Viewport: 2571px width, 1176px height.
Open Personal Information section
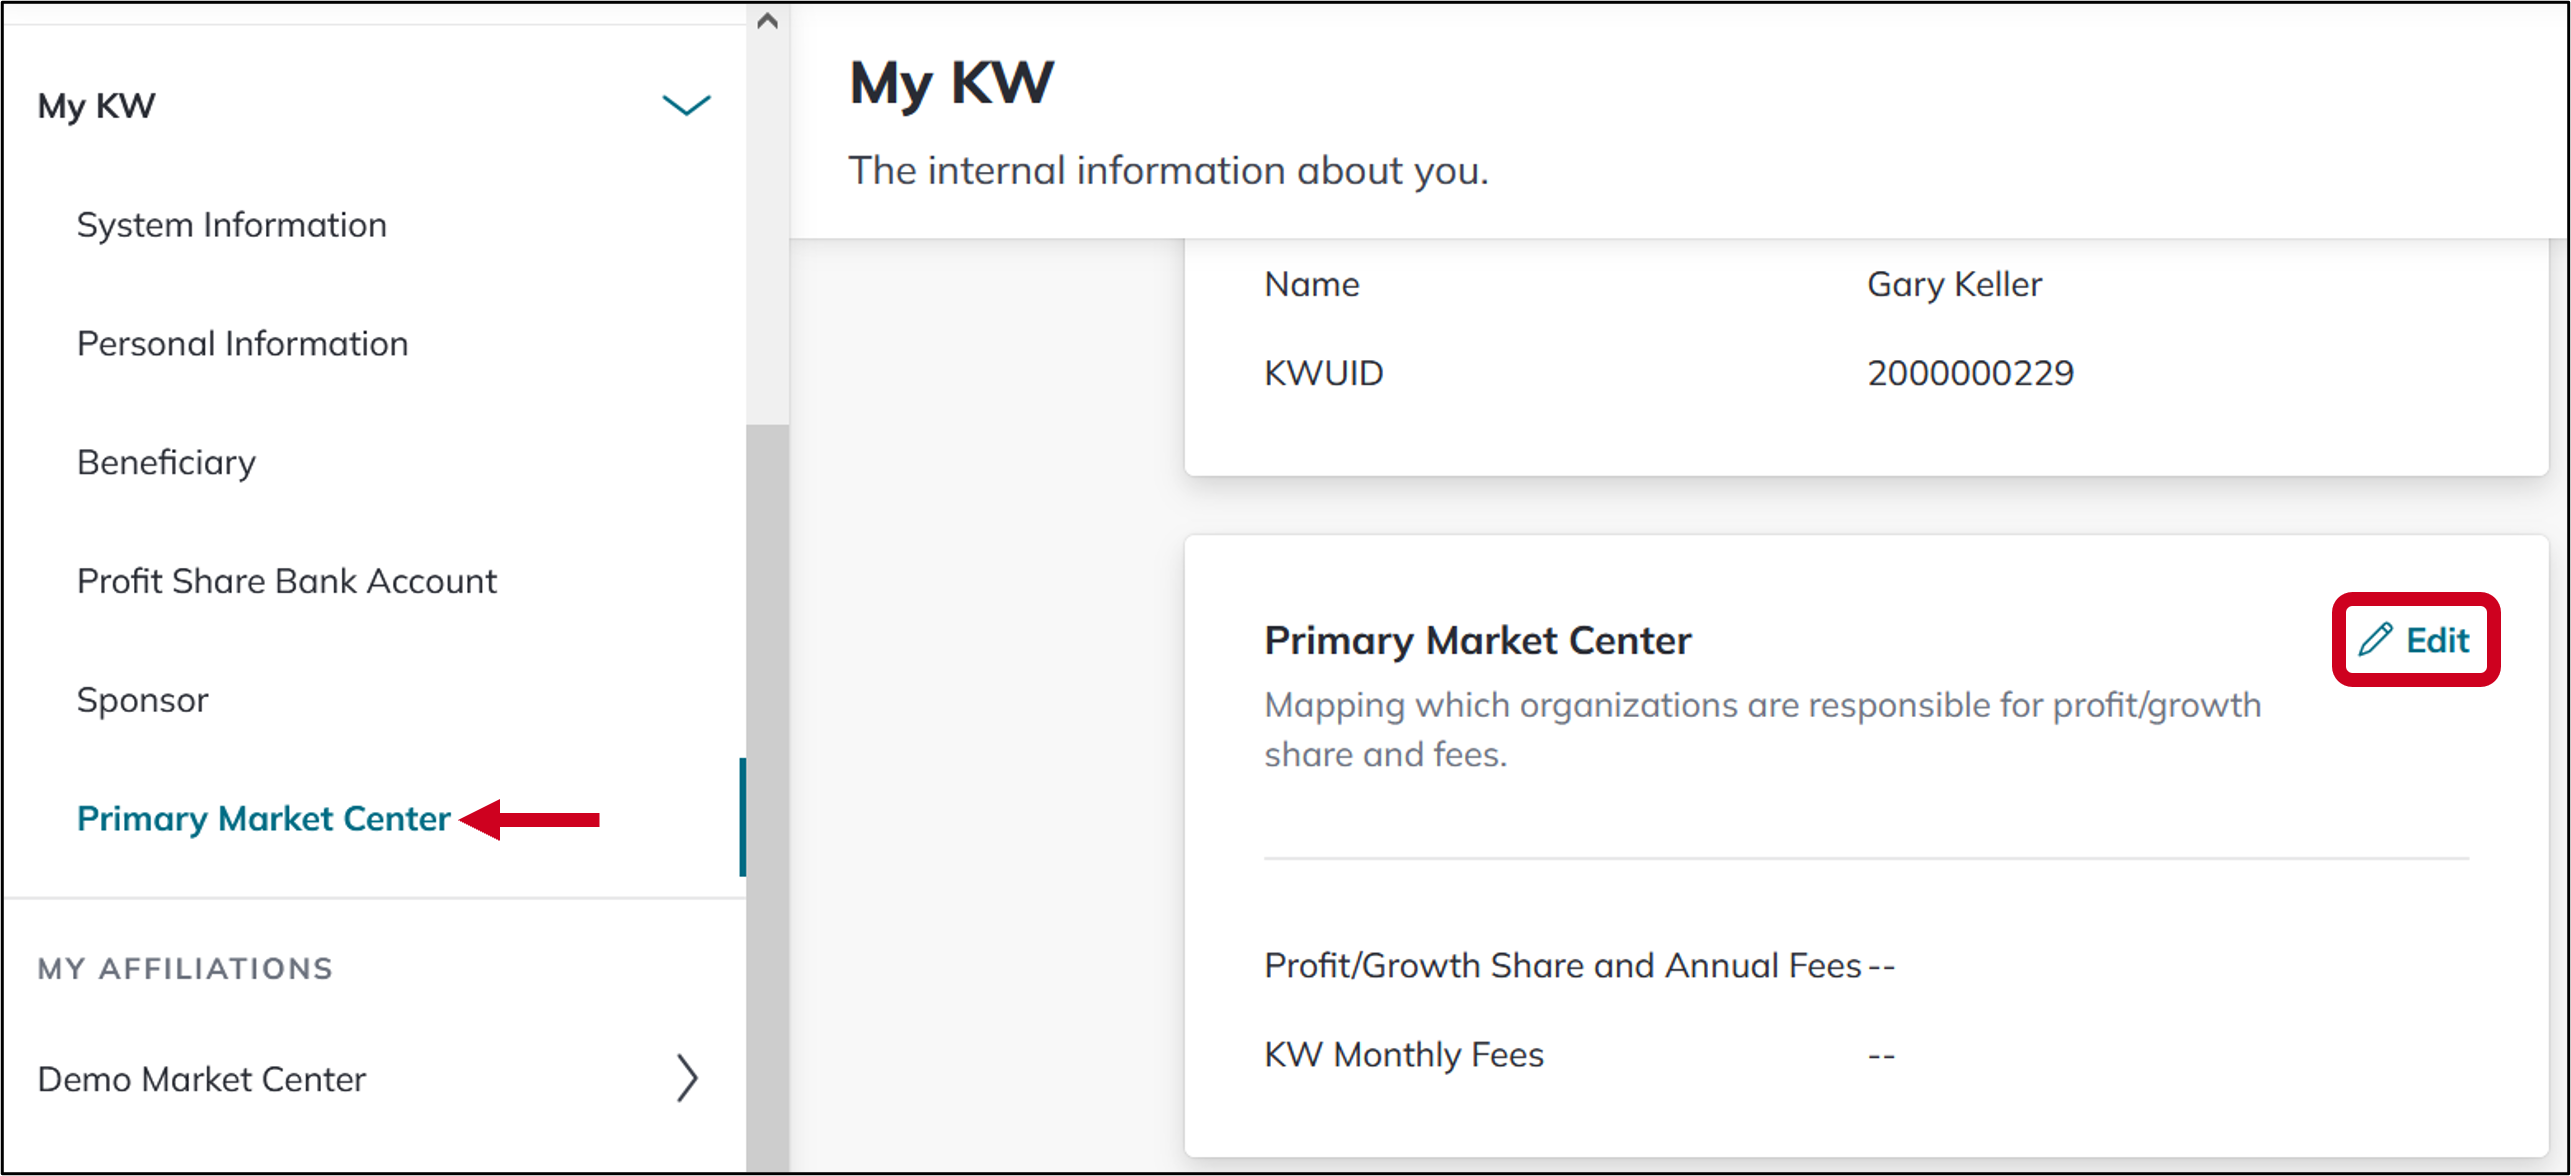point(242,344)
